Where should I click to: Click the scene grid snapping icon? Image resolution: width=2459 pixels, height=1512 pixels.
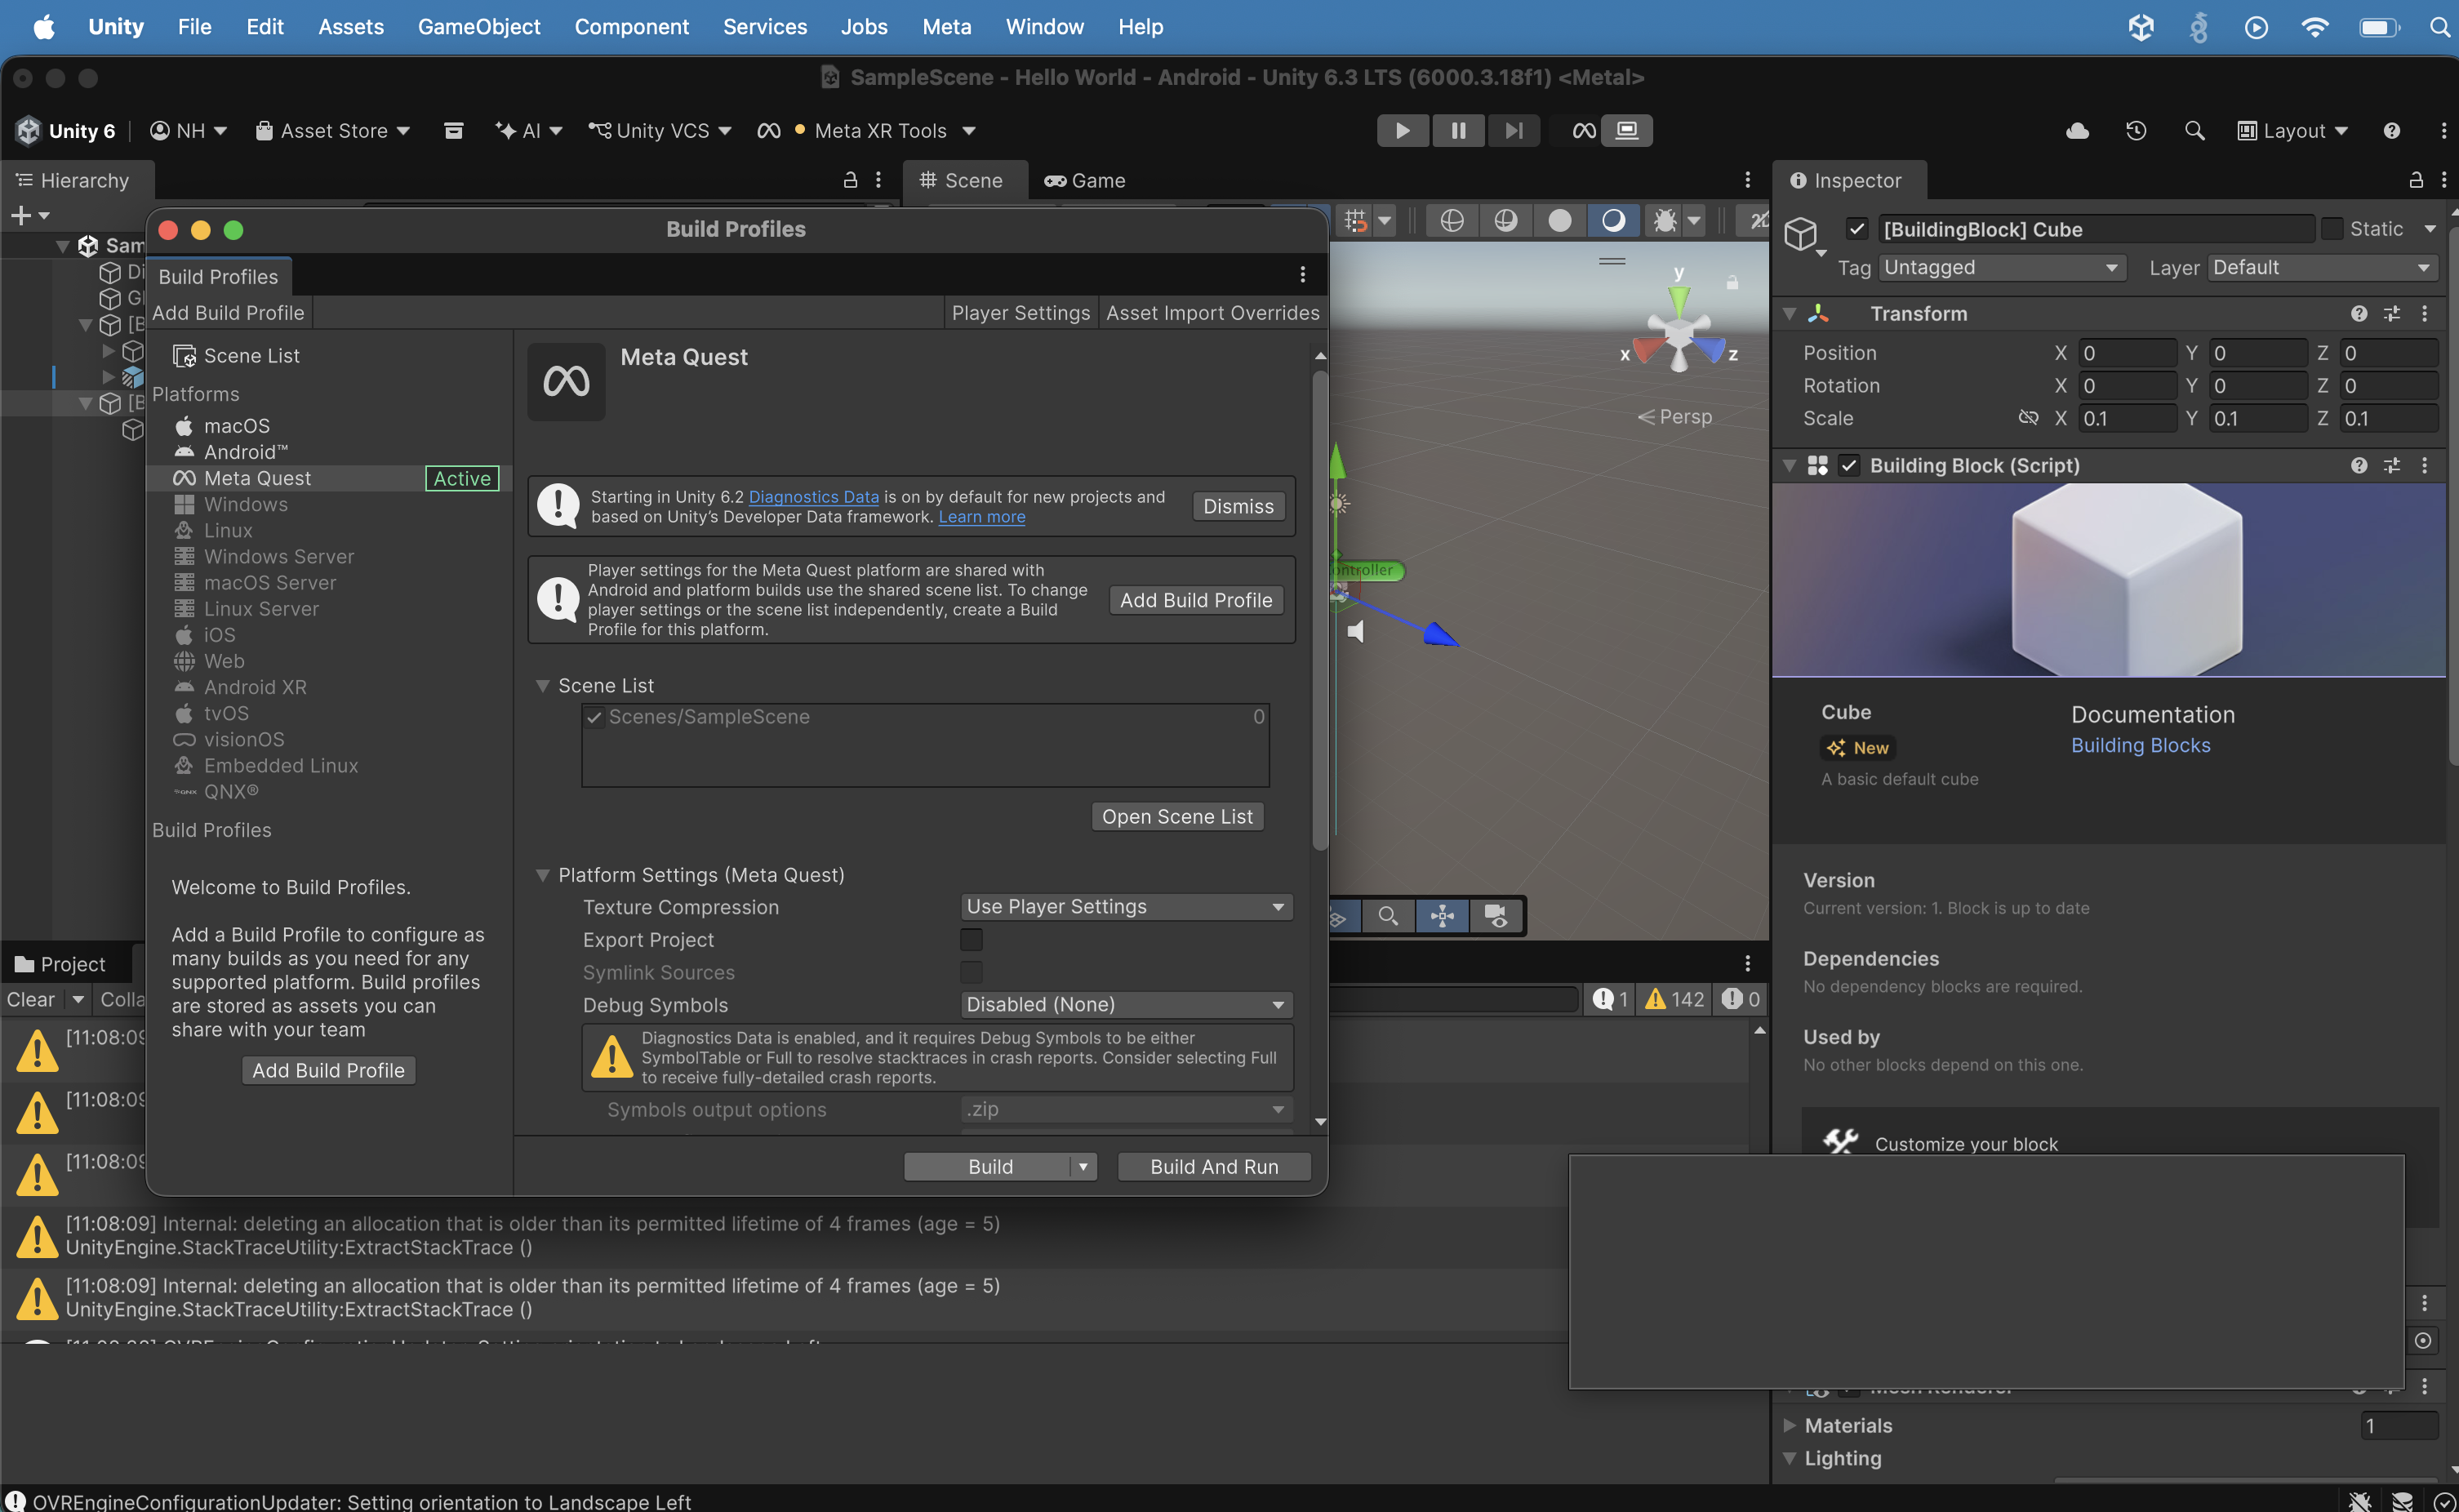pyautogui.click(x=1355, y=221)
